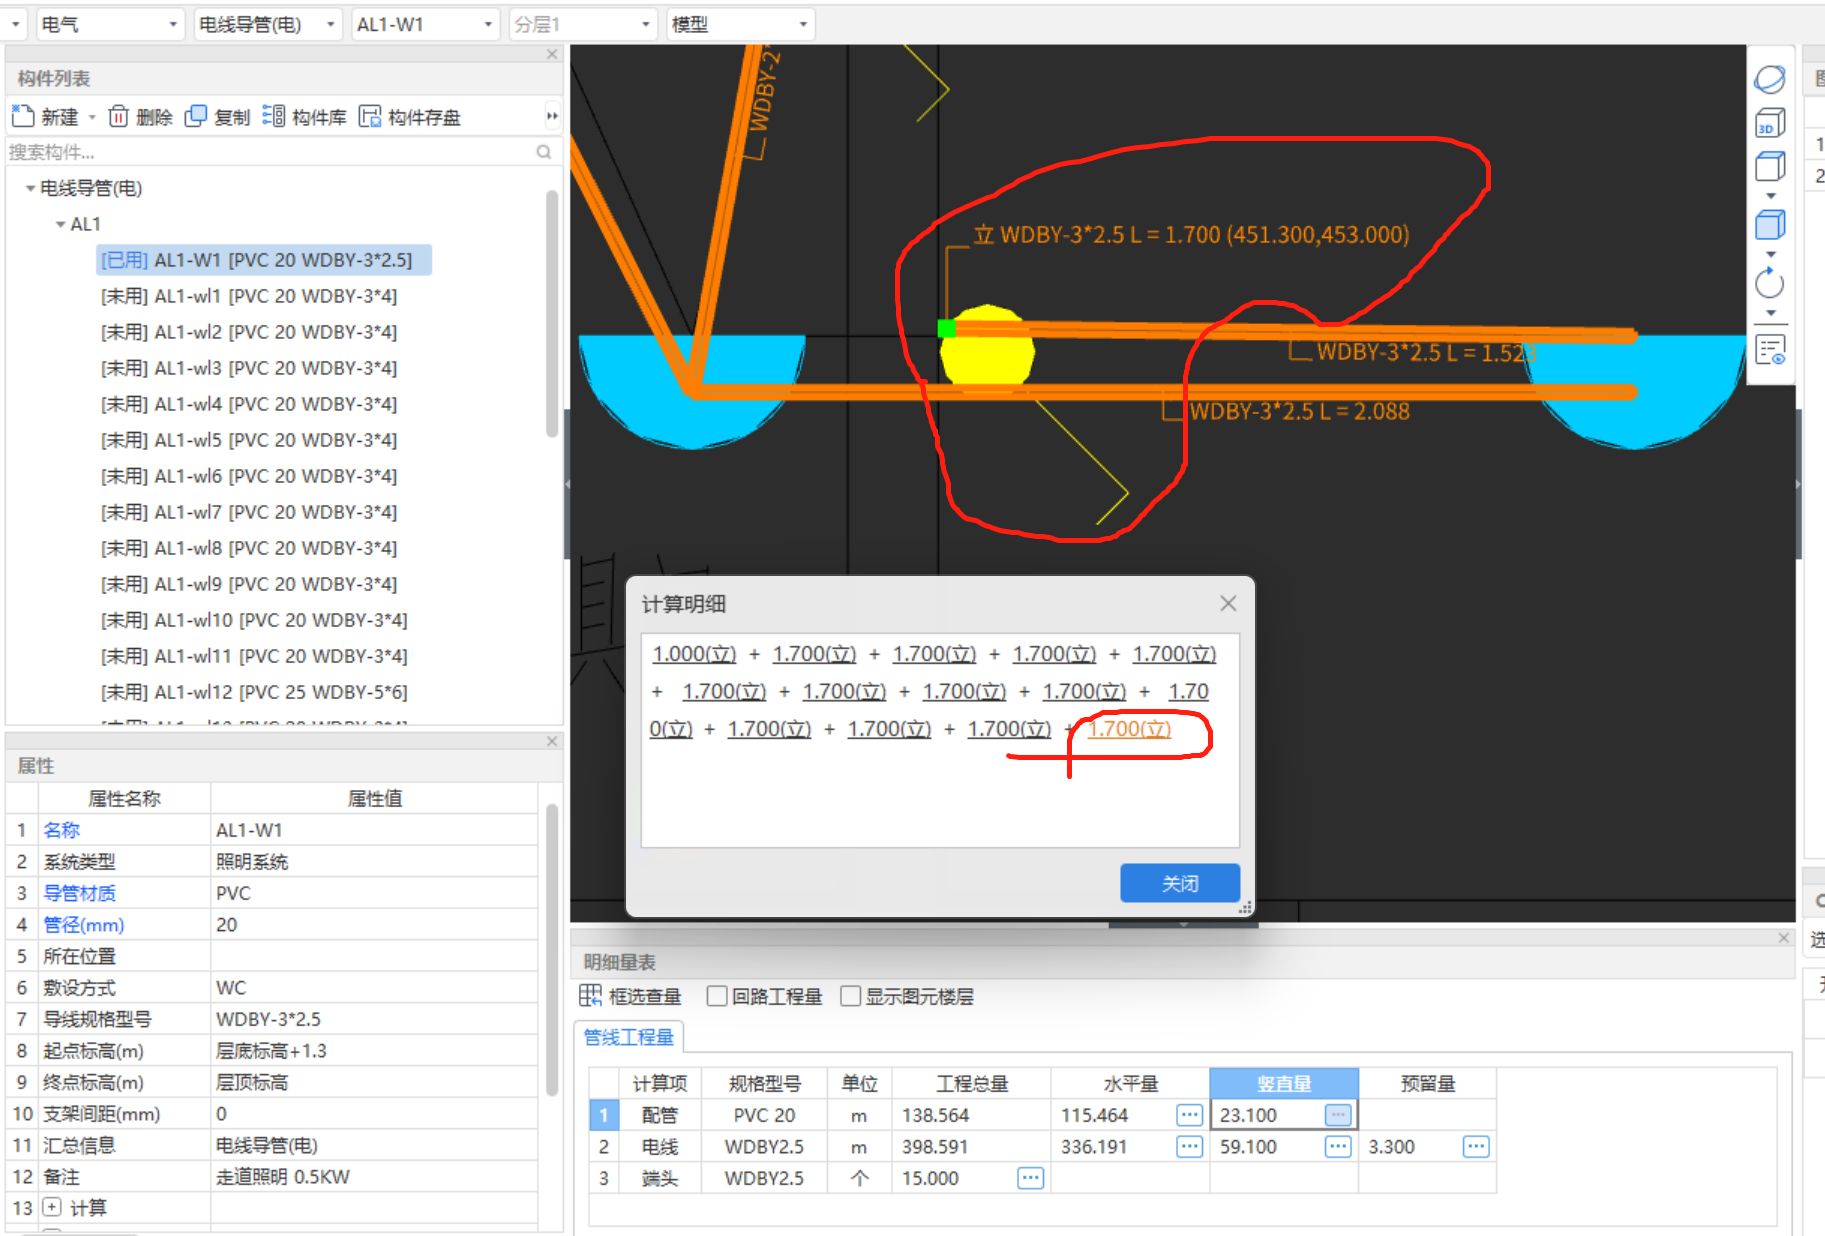Click the rotate view icon
This screenshot has height=1236, width=1825.
(x=1770, y=283)
